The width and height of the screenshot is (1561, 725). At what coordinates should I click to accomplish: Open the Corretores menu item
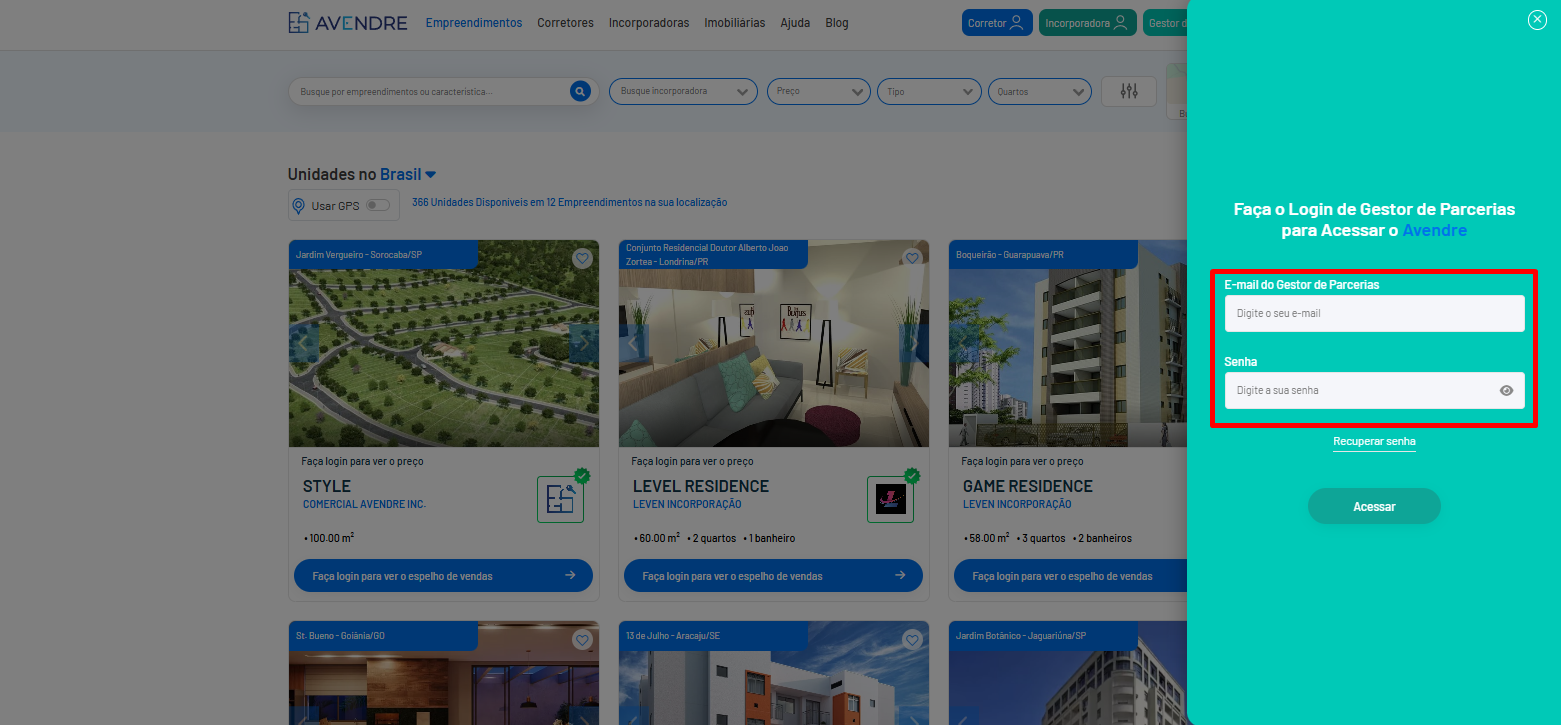[x=565, y=23]
